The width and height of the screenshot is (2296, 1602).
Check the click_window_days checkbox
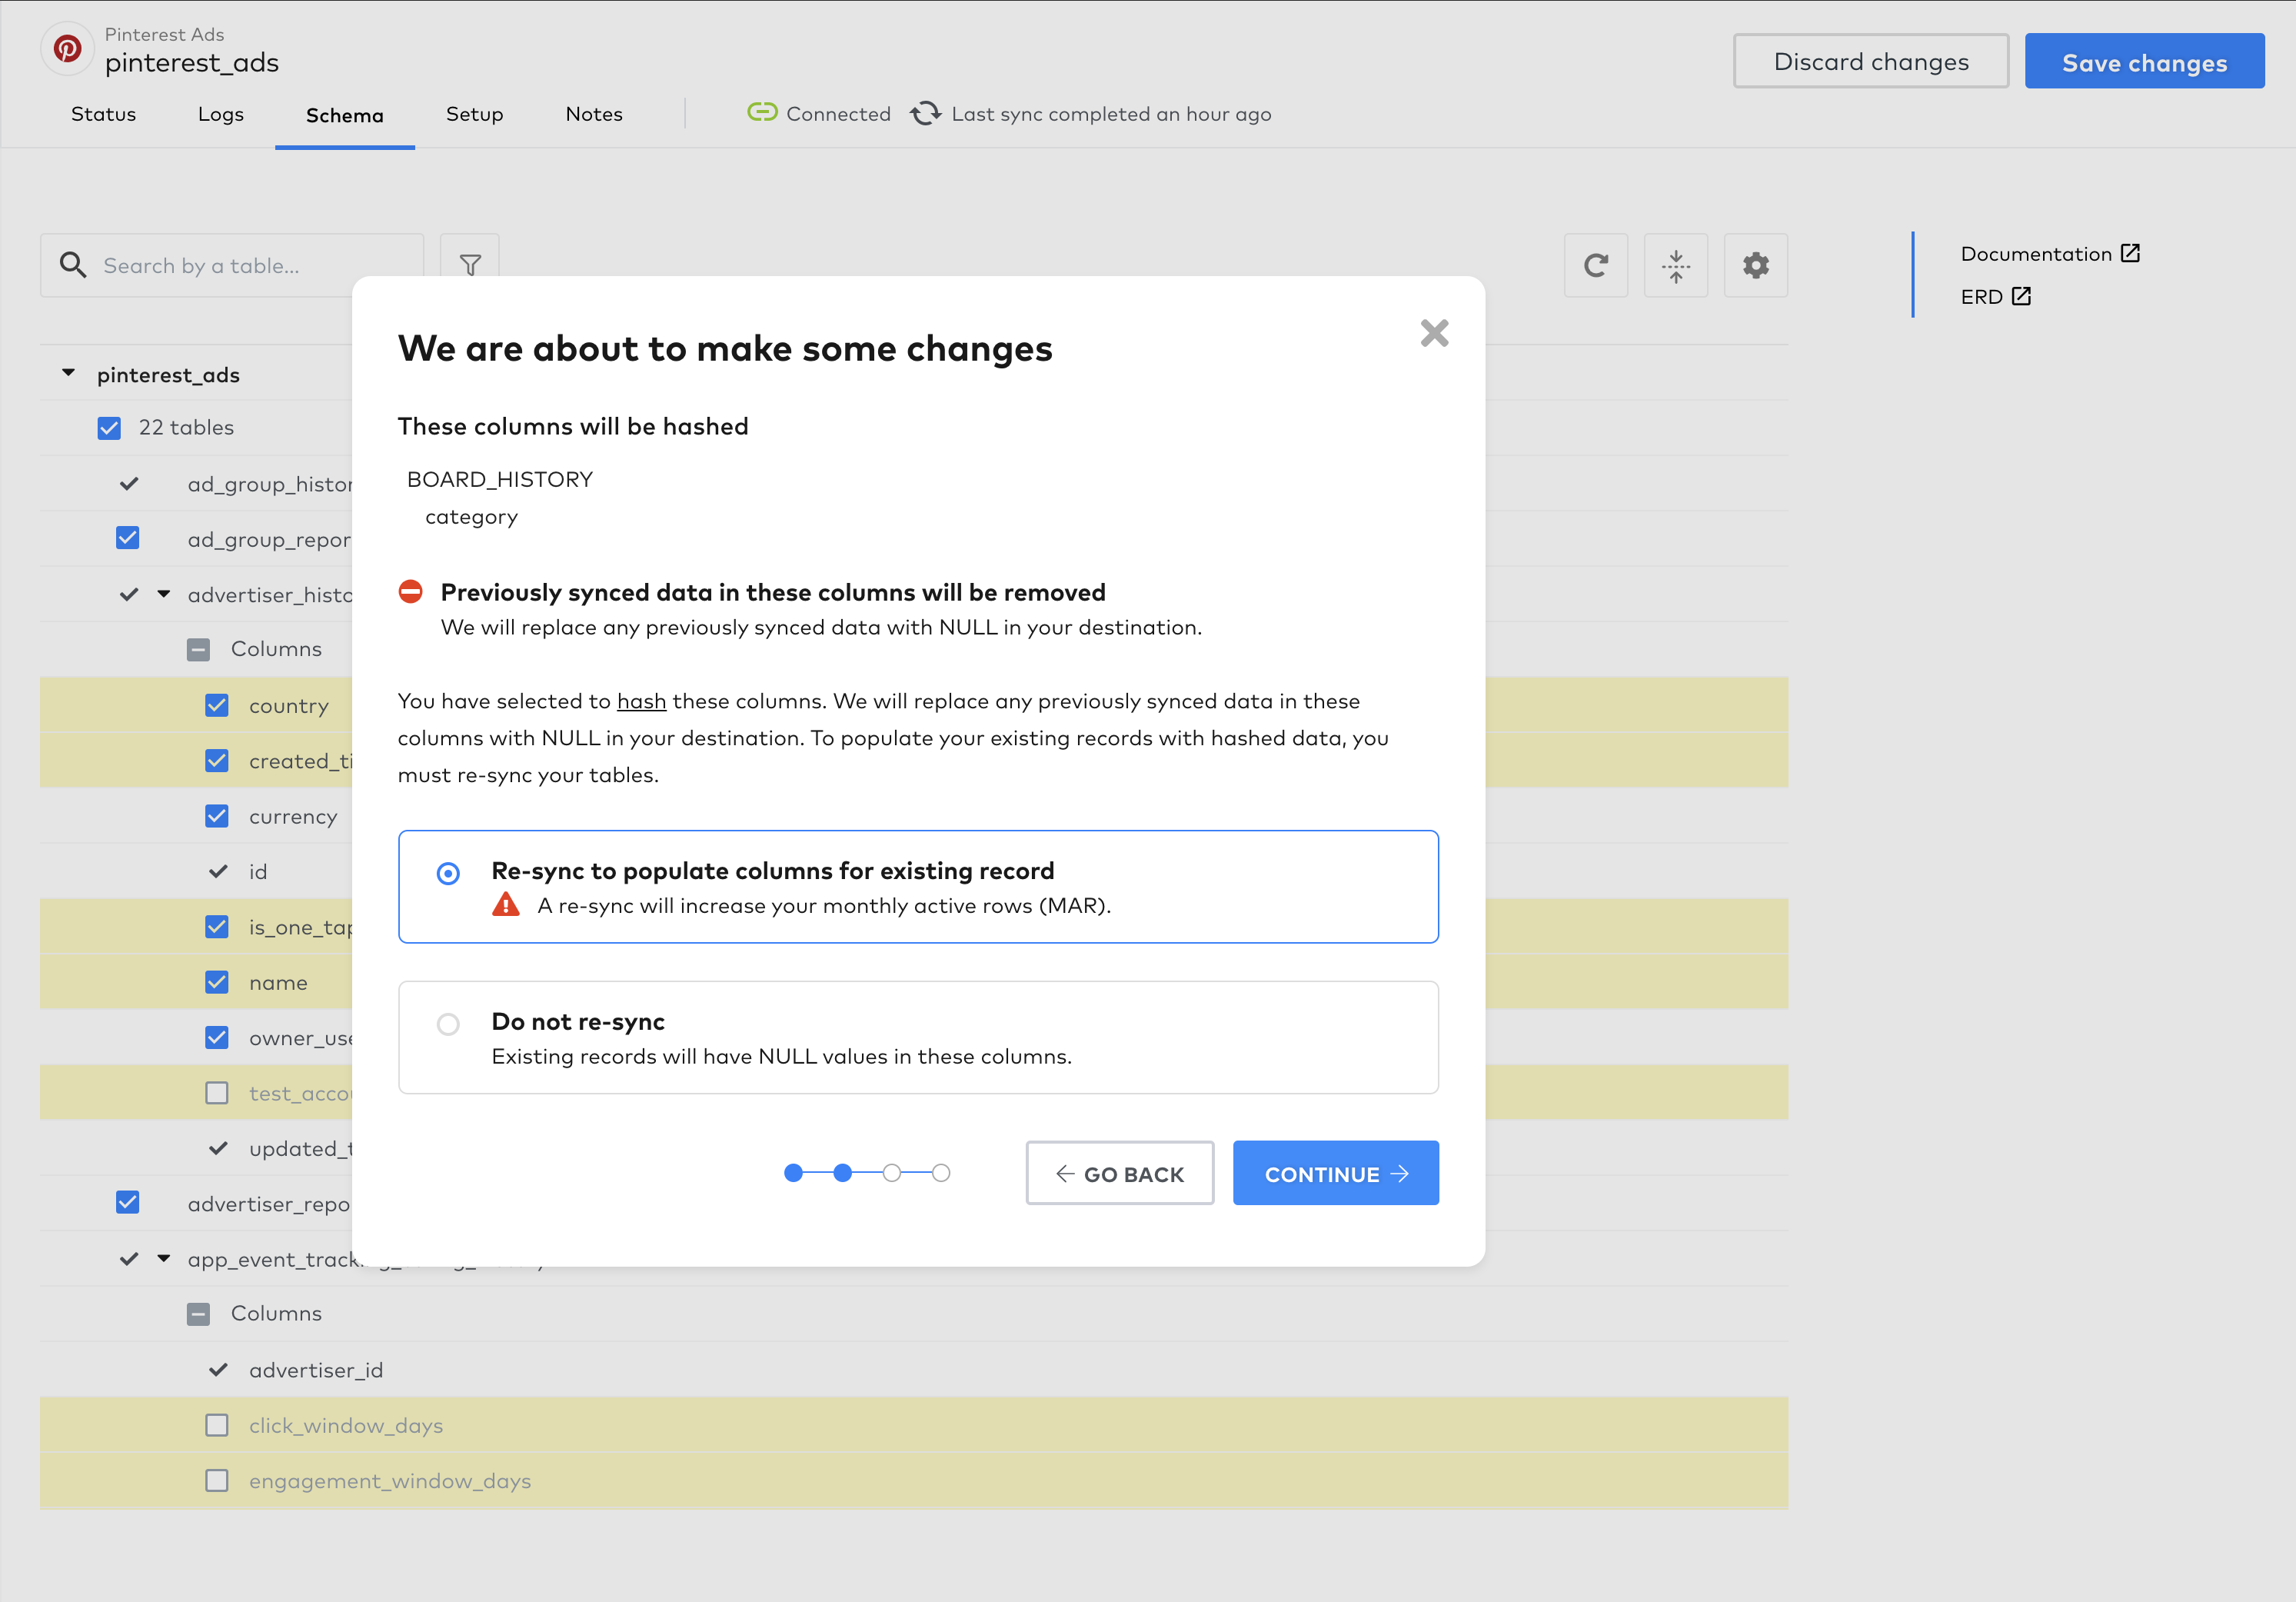217,1425
